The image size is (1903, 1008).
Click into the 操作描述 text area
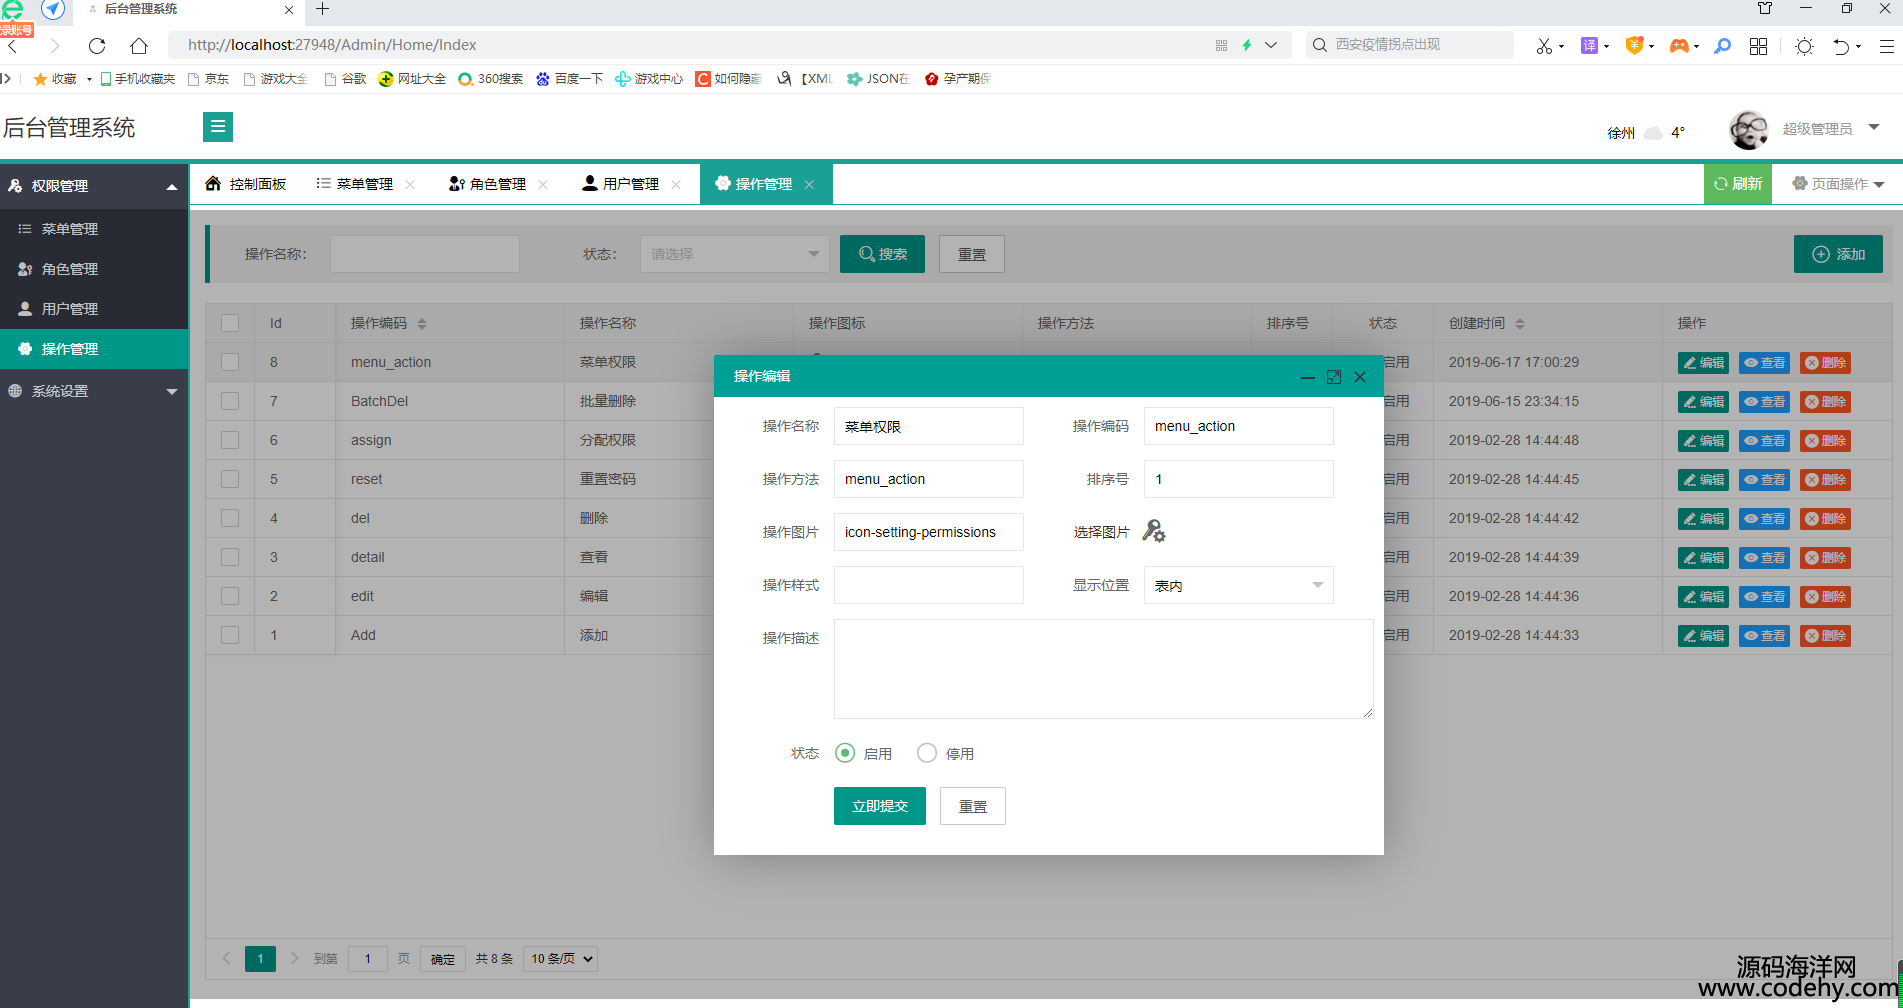coord(1103,669)
